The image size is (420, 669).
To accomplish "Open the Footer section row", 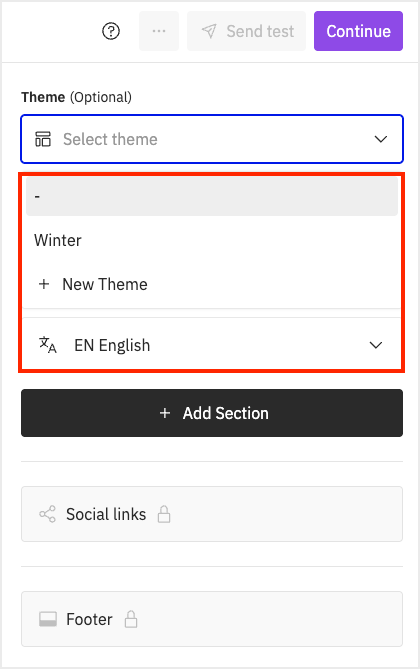I will click(x=212, y=619).
